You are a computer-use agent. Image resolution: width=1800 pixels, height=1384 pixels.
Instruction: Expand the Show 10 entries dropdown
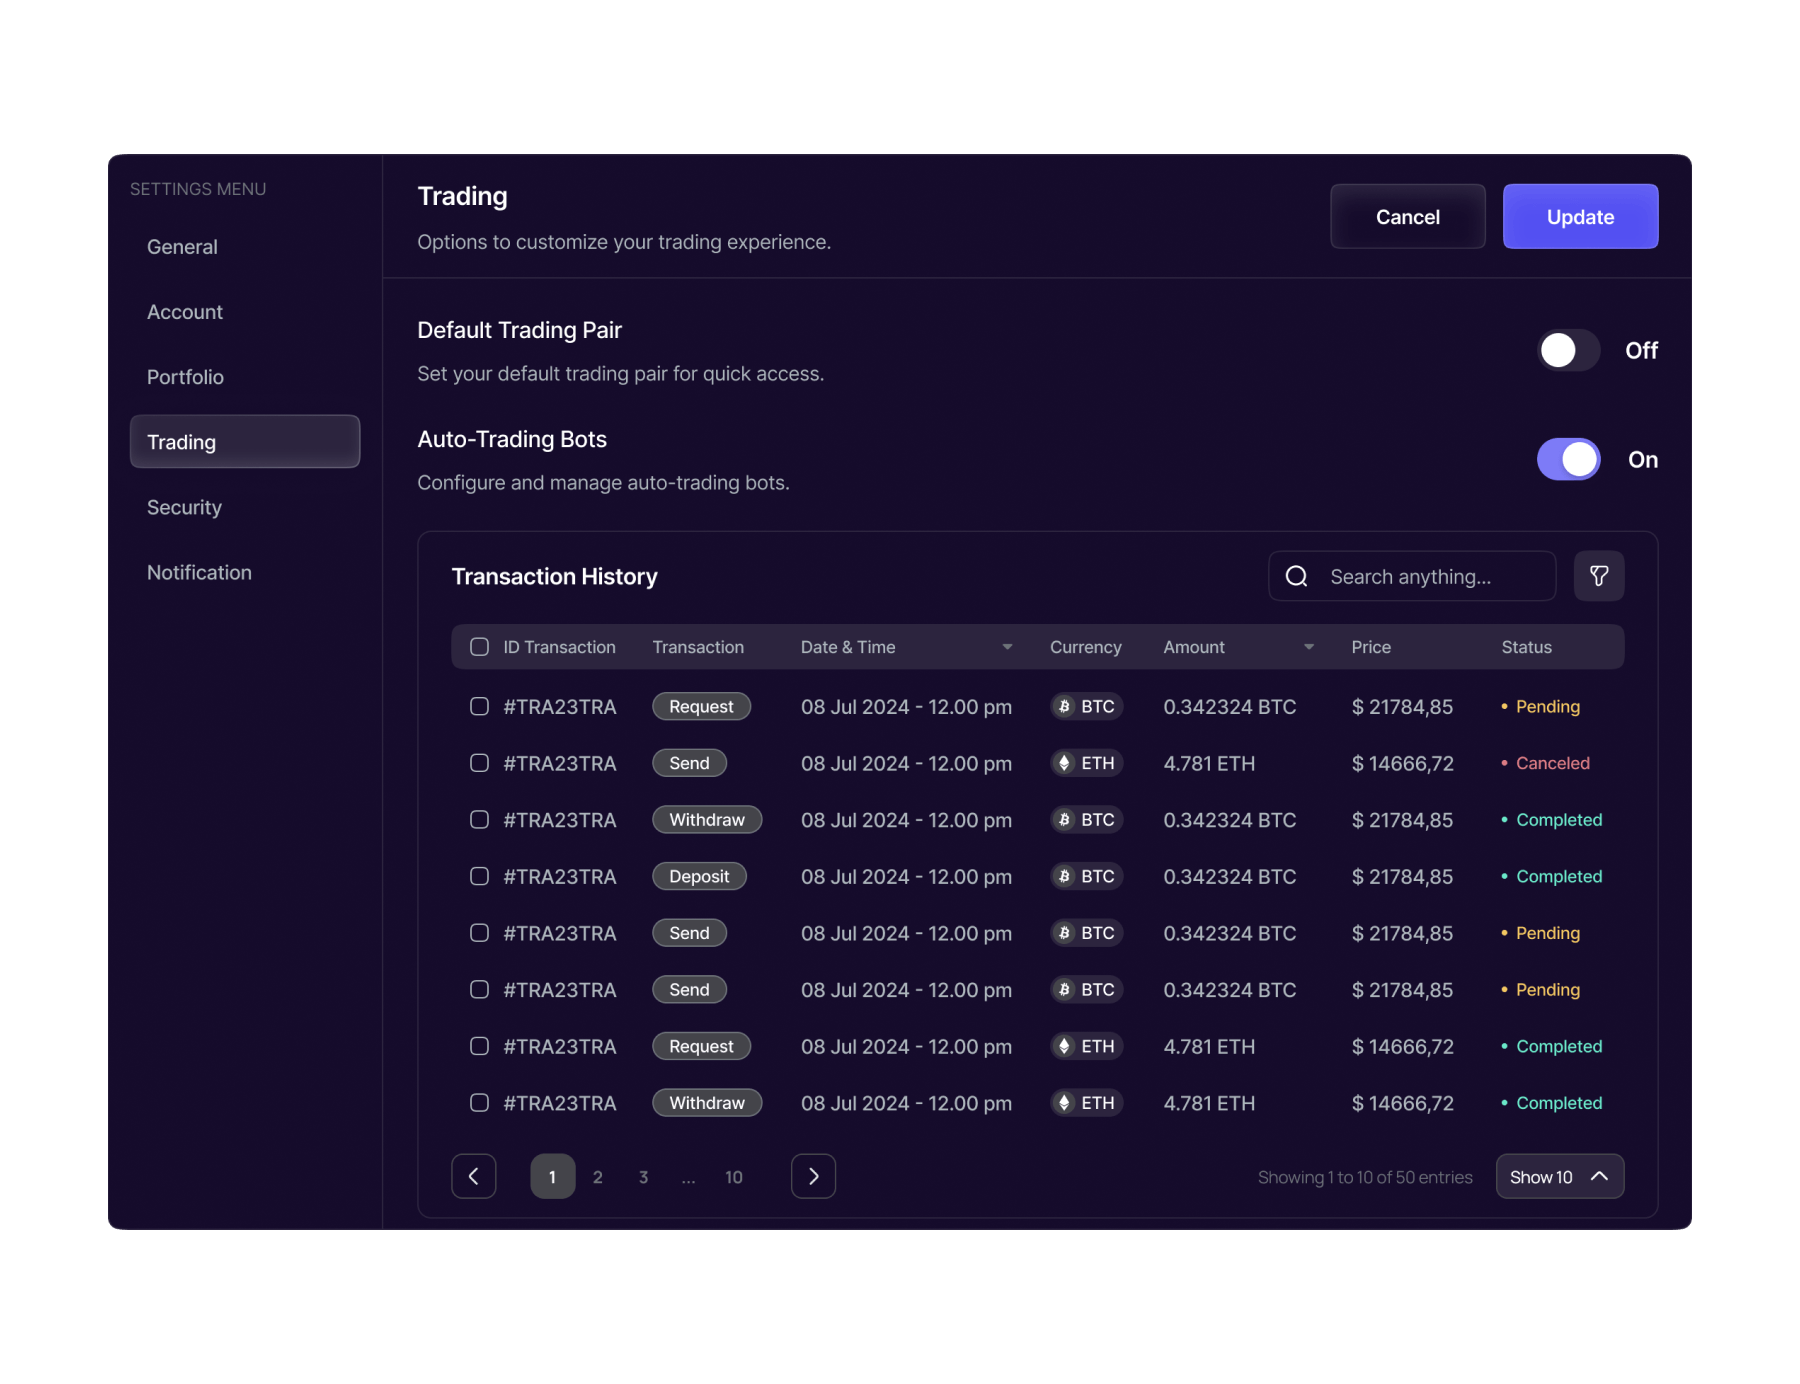(x=1559, y=1176)
